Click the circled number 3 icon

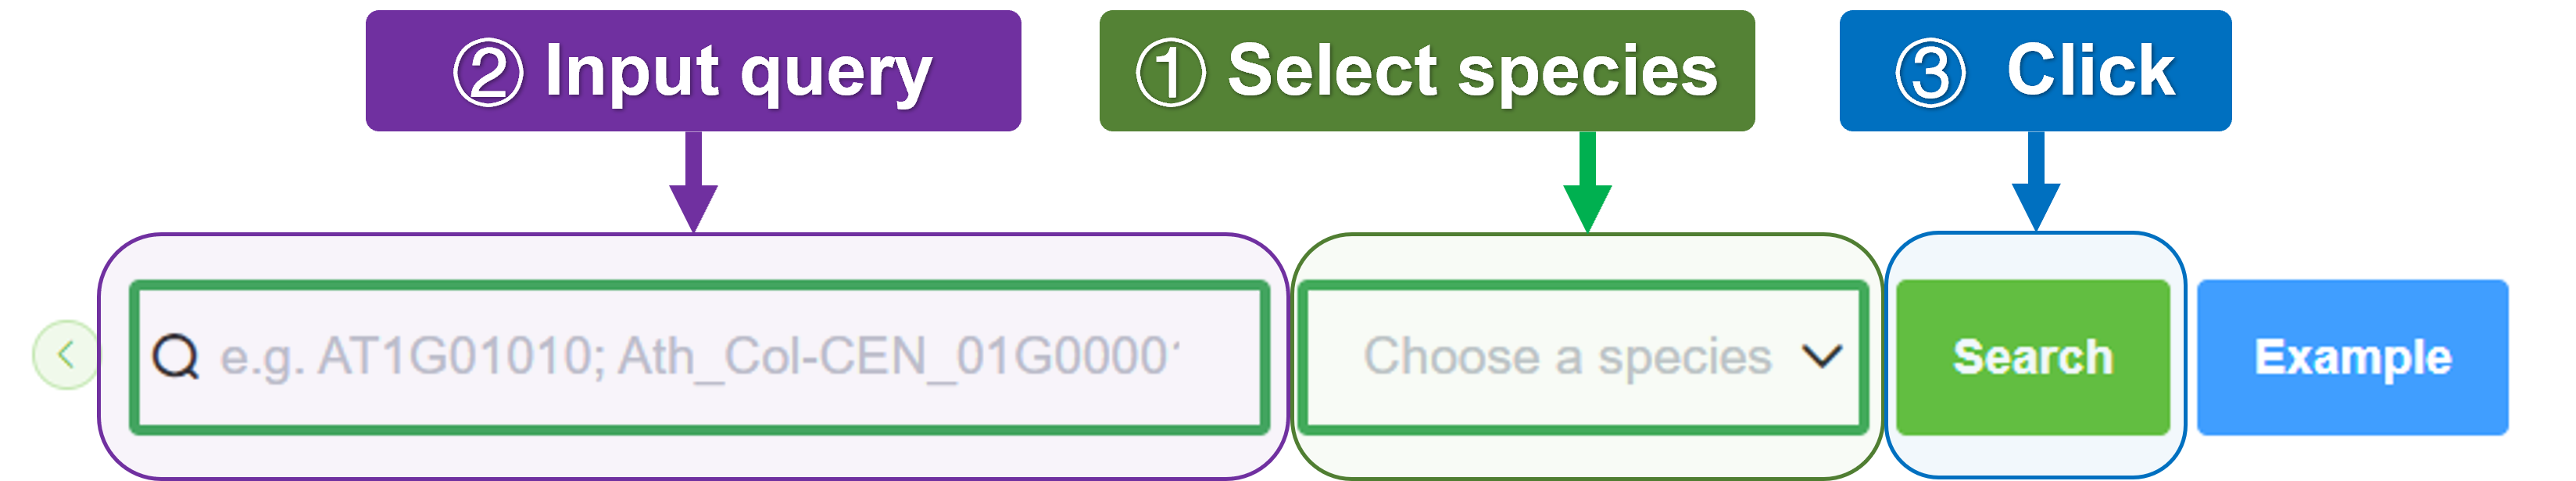[x=1930, y=72]
